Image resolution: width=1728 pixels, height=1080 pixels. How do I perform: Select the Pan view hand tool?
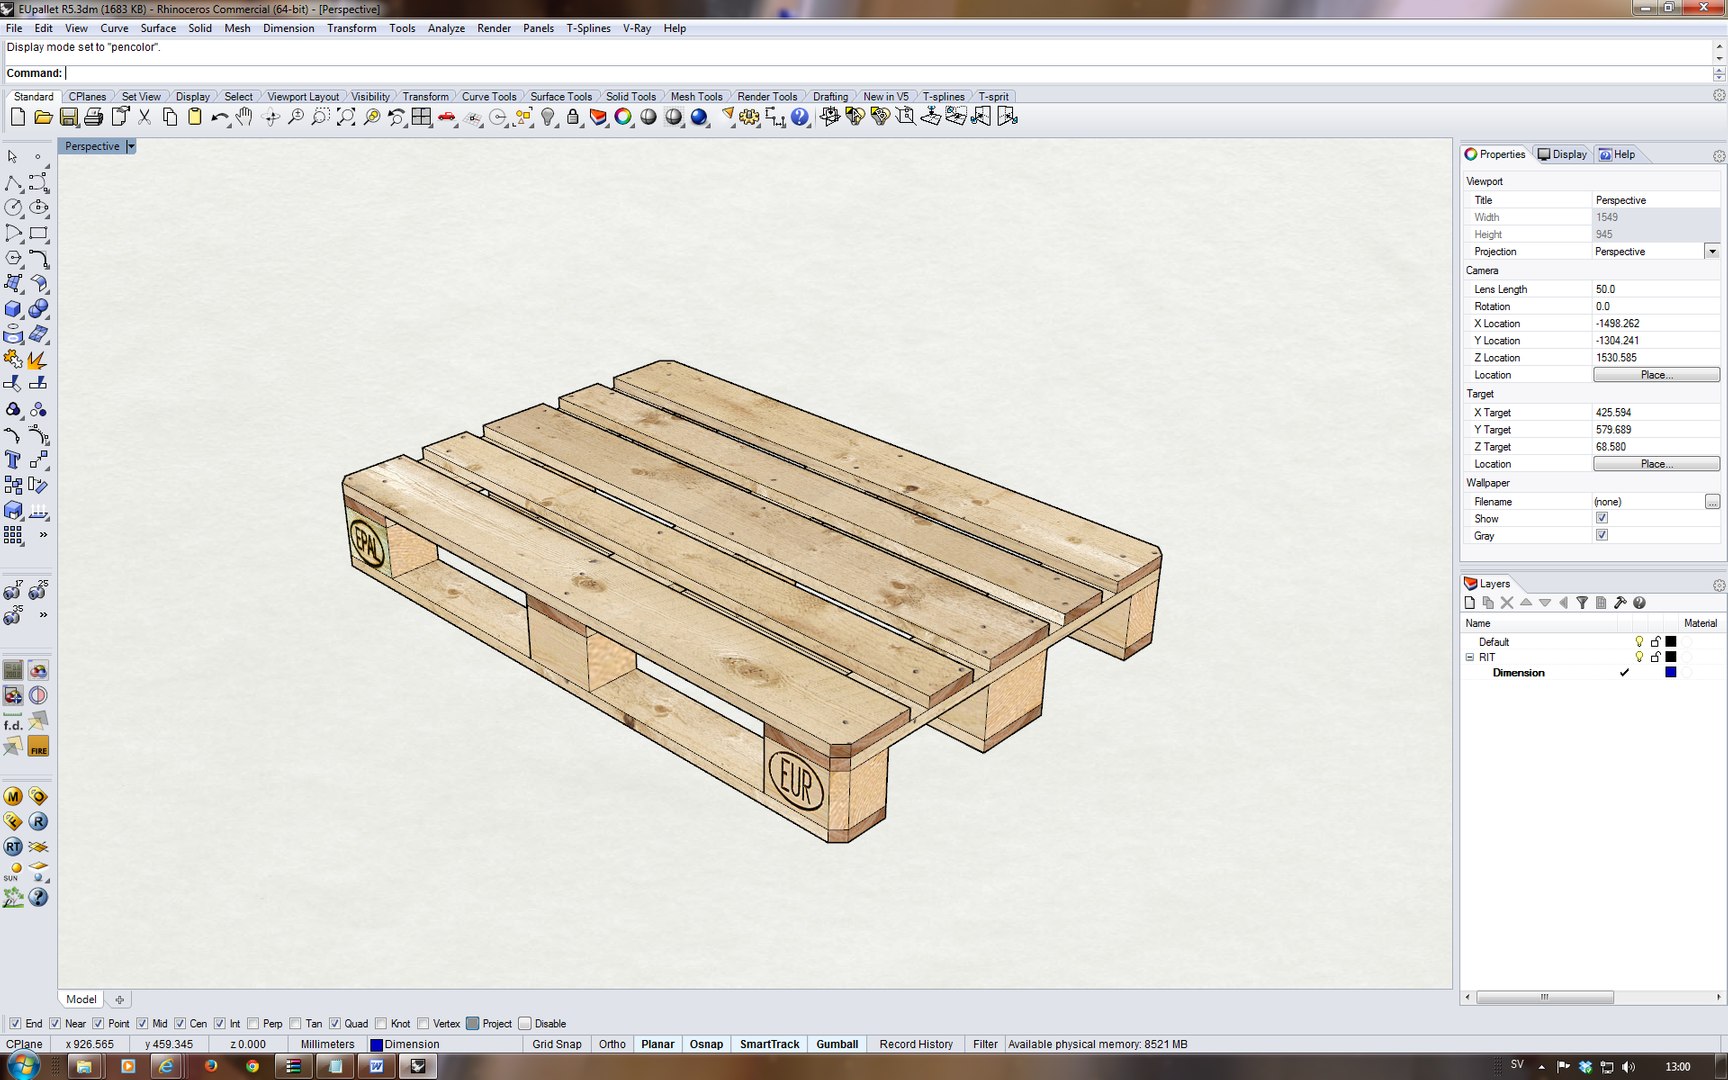pyautogui.click(x=244, y=117)
